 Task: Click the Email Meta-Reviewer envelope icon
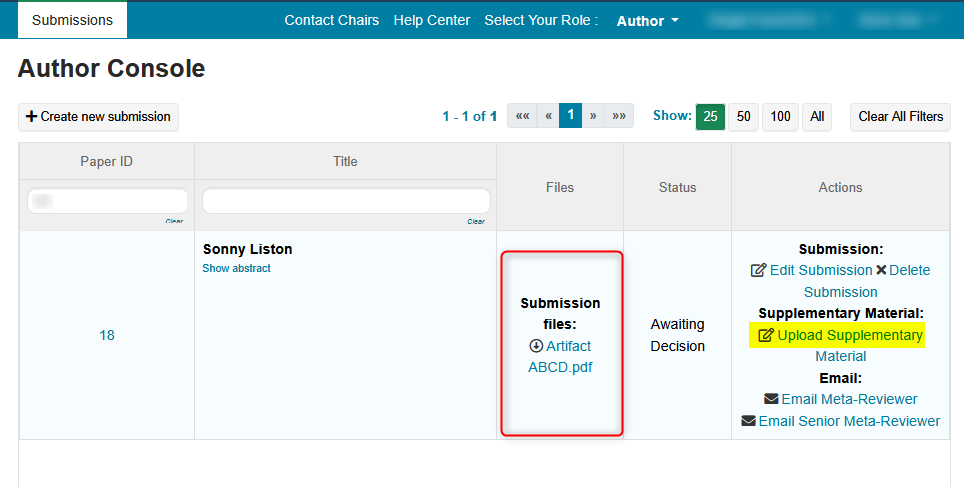point(770,399)
